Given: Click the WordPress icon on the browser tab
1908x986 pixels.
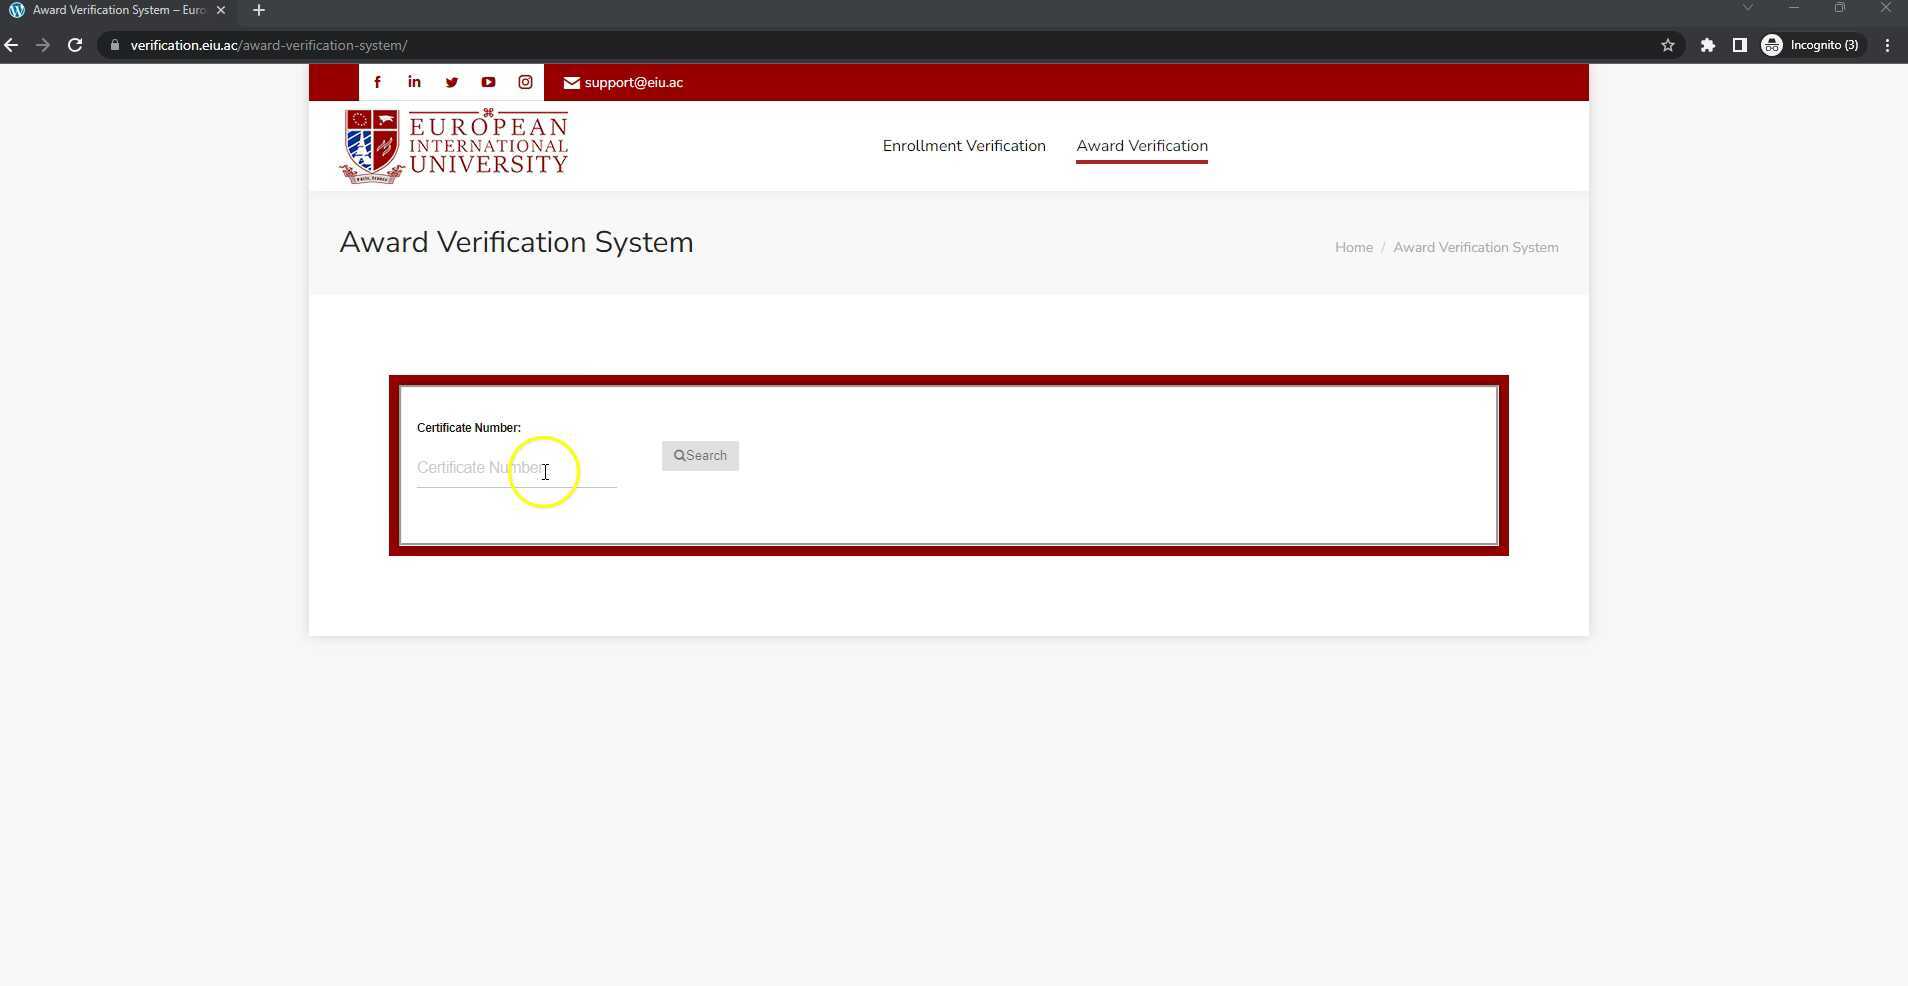Looking at the screenshot, I should 16,10.
